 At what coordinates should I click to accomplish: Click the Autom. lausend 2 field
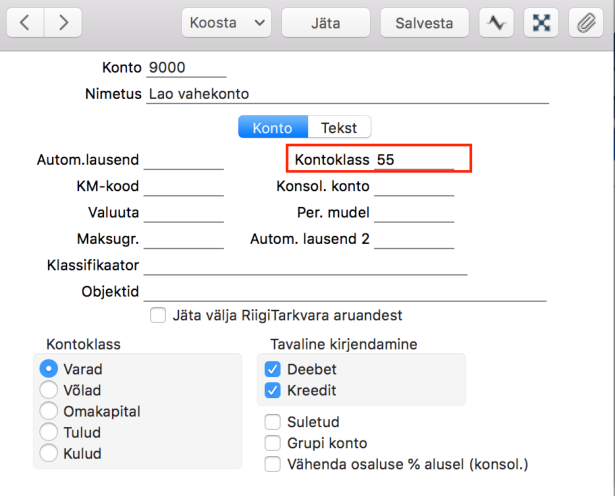click(x=414, y=239)
